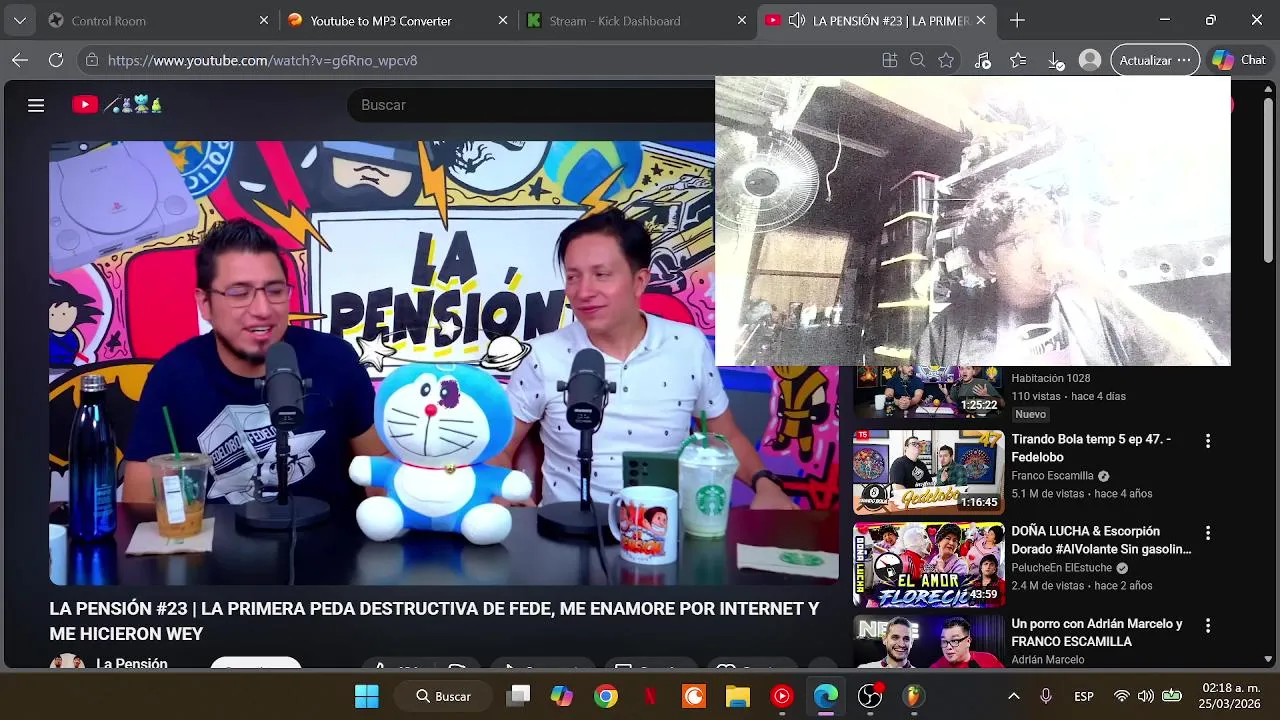
Task: Click the main video player
Action: point(444,362)
